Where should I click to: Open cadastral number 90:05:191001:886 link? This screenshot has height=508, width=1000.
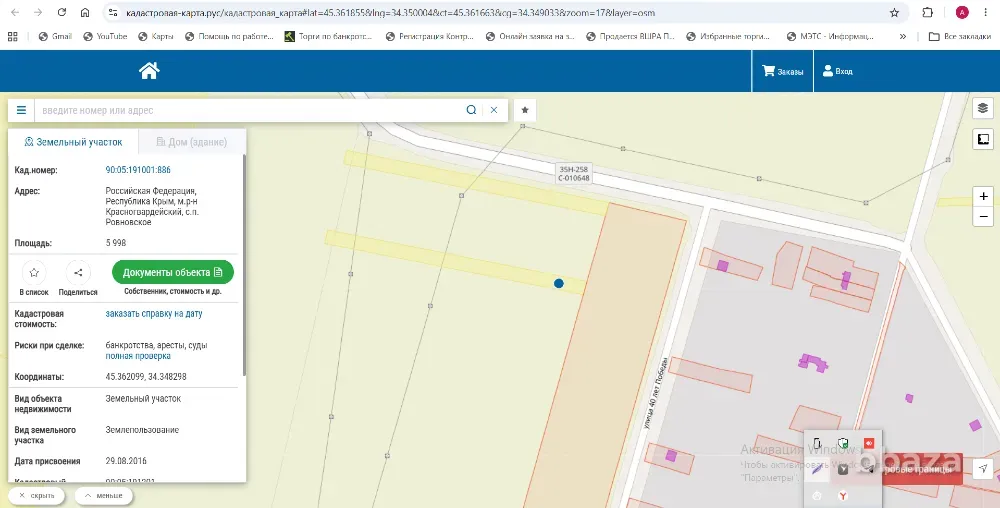138,170
